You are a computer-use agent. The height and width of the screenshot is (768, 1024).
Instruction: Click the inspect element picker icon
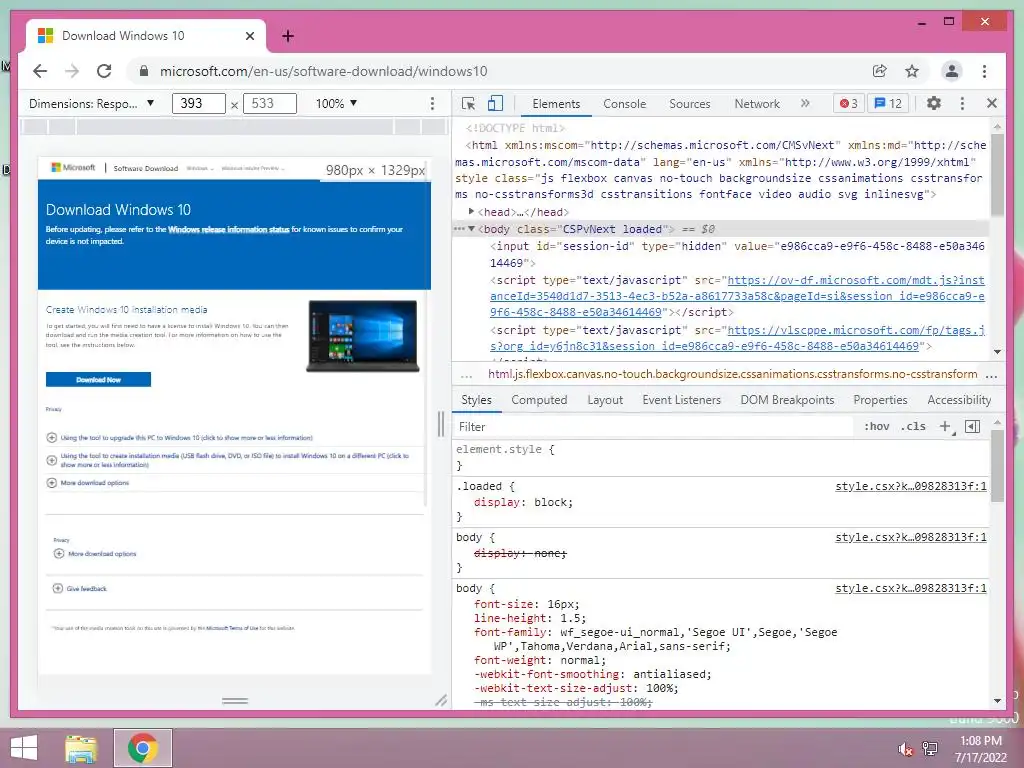point(468,103)
